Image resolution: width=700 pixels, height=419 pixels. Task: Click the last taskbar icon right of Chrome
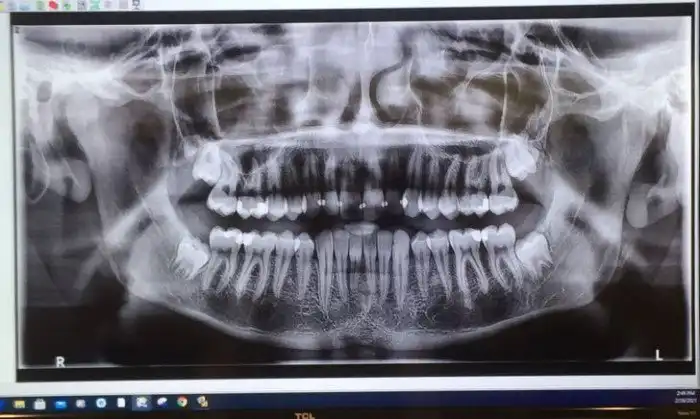pos(203,403)
